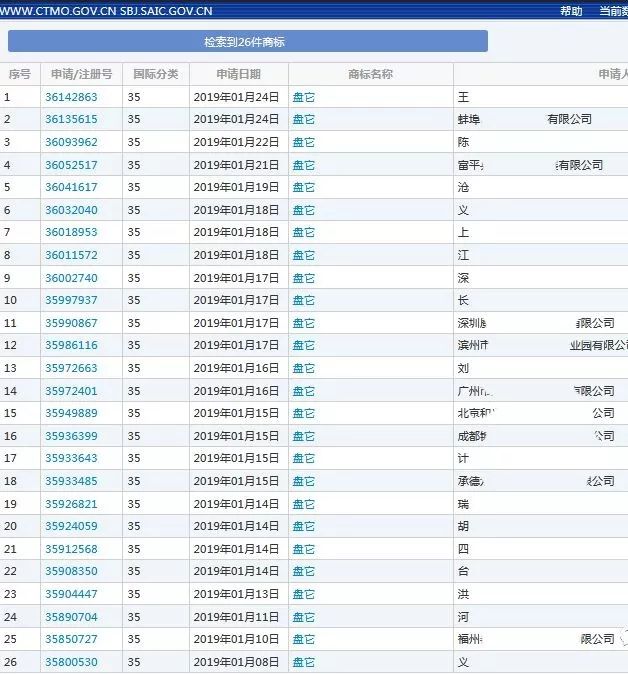Select date 2019年01月08日 in row 26
628x674 pixels.
pos(236,662)
